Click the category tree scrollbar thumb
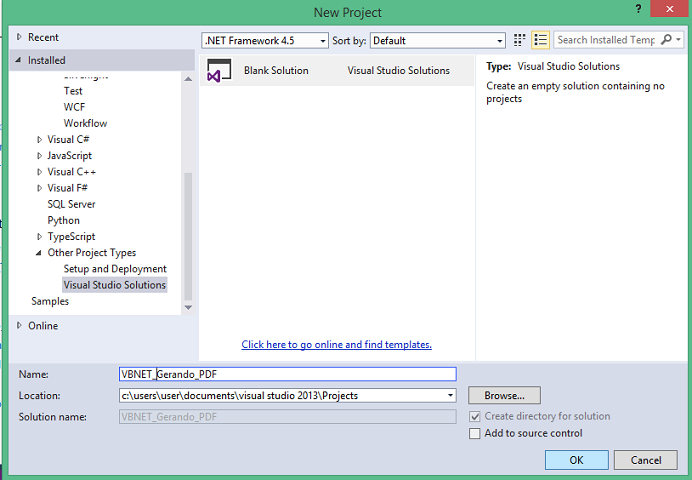 188,236
